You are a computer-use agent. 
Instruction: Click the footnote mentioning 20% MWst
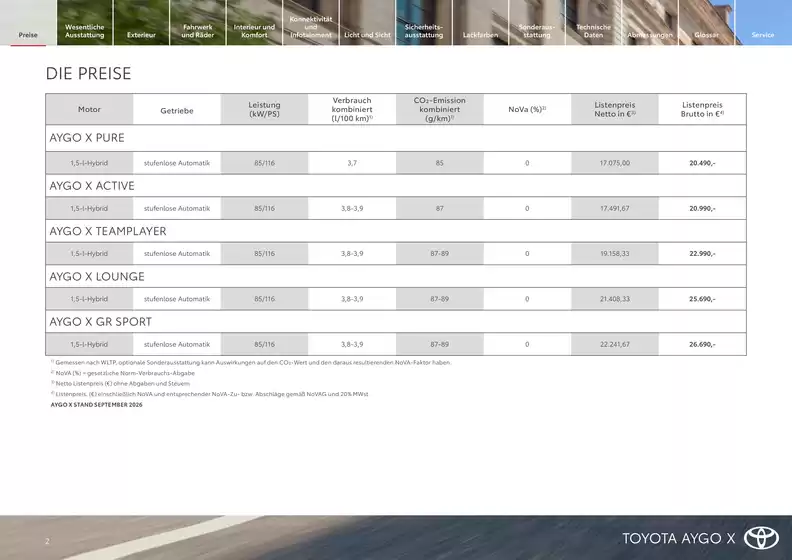[x=209, y=394]
